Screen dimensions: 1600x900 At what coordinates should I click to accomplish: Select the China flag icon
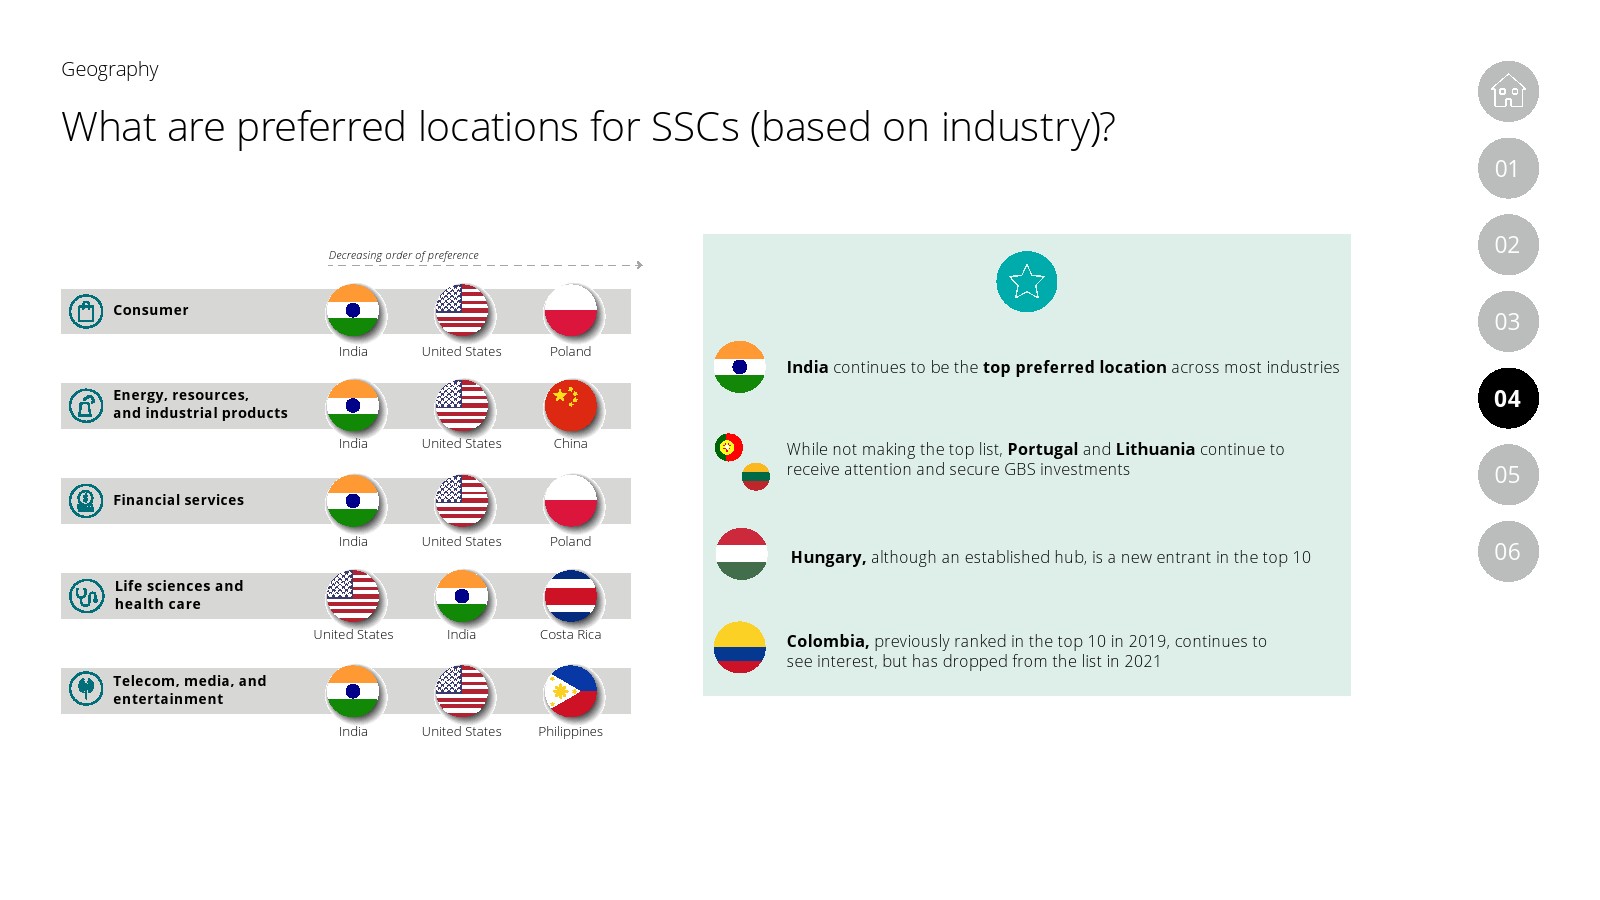tap(571, 406)
